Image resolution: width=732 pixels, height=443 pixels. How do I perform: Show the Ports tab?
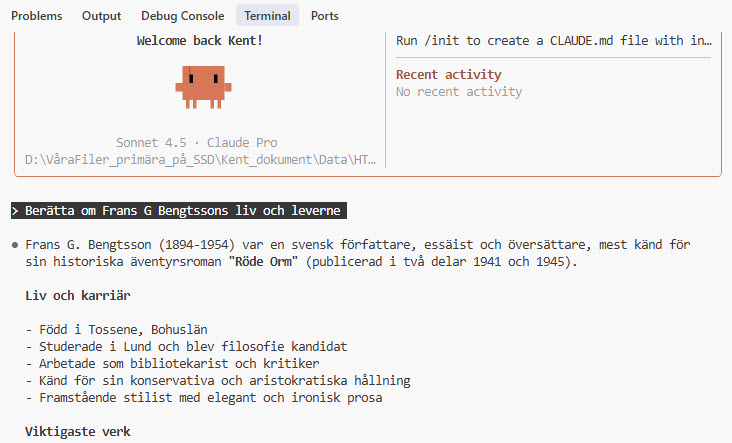point(324,16)
